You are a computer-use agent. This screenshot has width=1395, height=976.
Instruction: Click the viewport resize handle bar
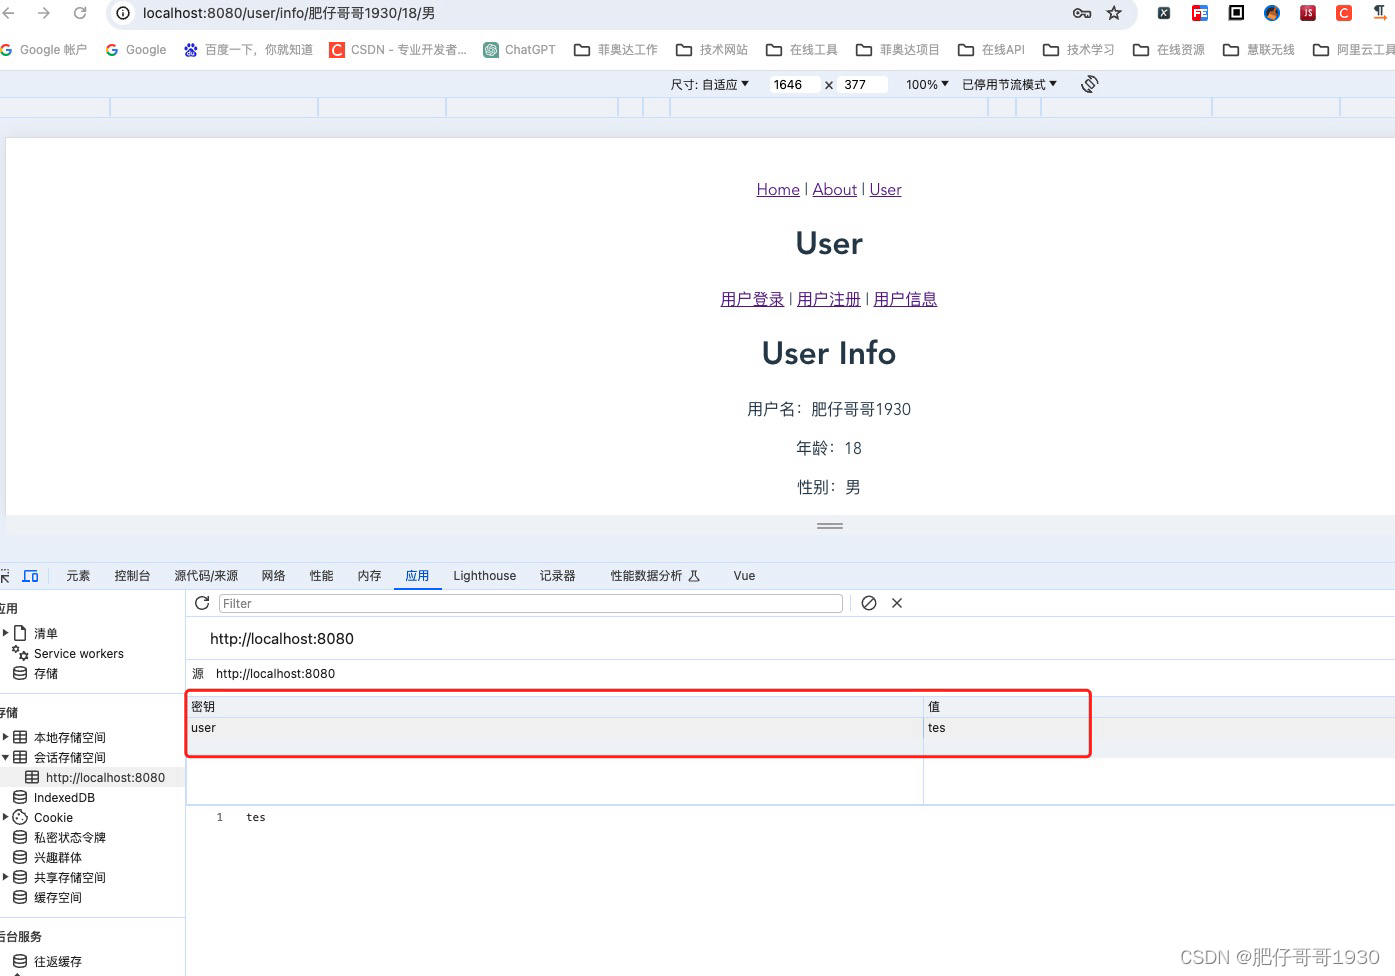[x=830, y=525]
